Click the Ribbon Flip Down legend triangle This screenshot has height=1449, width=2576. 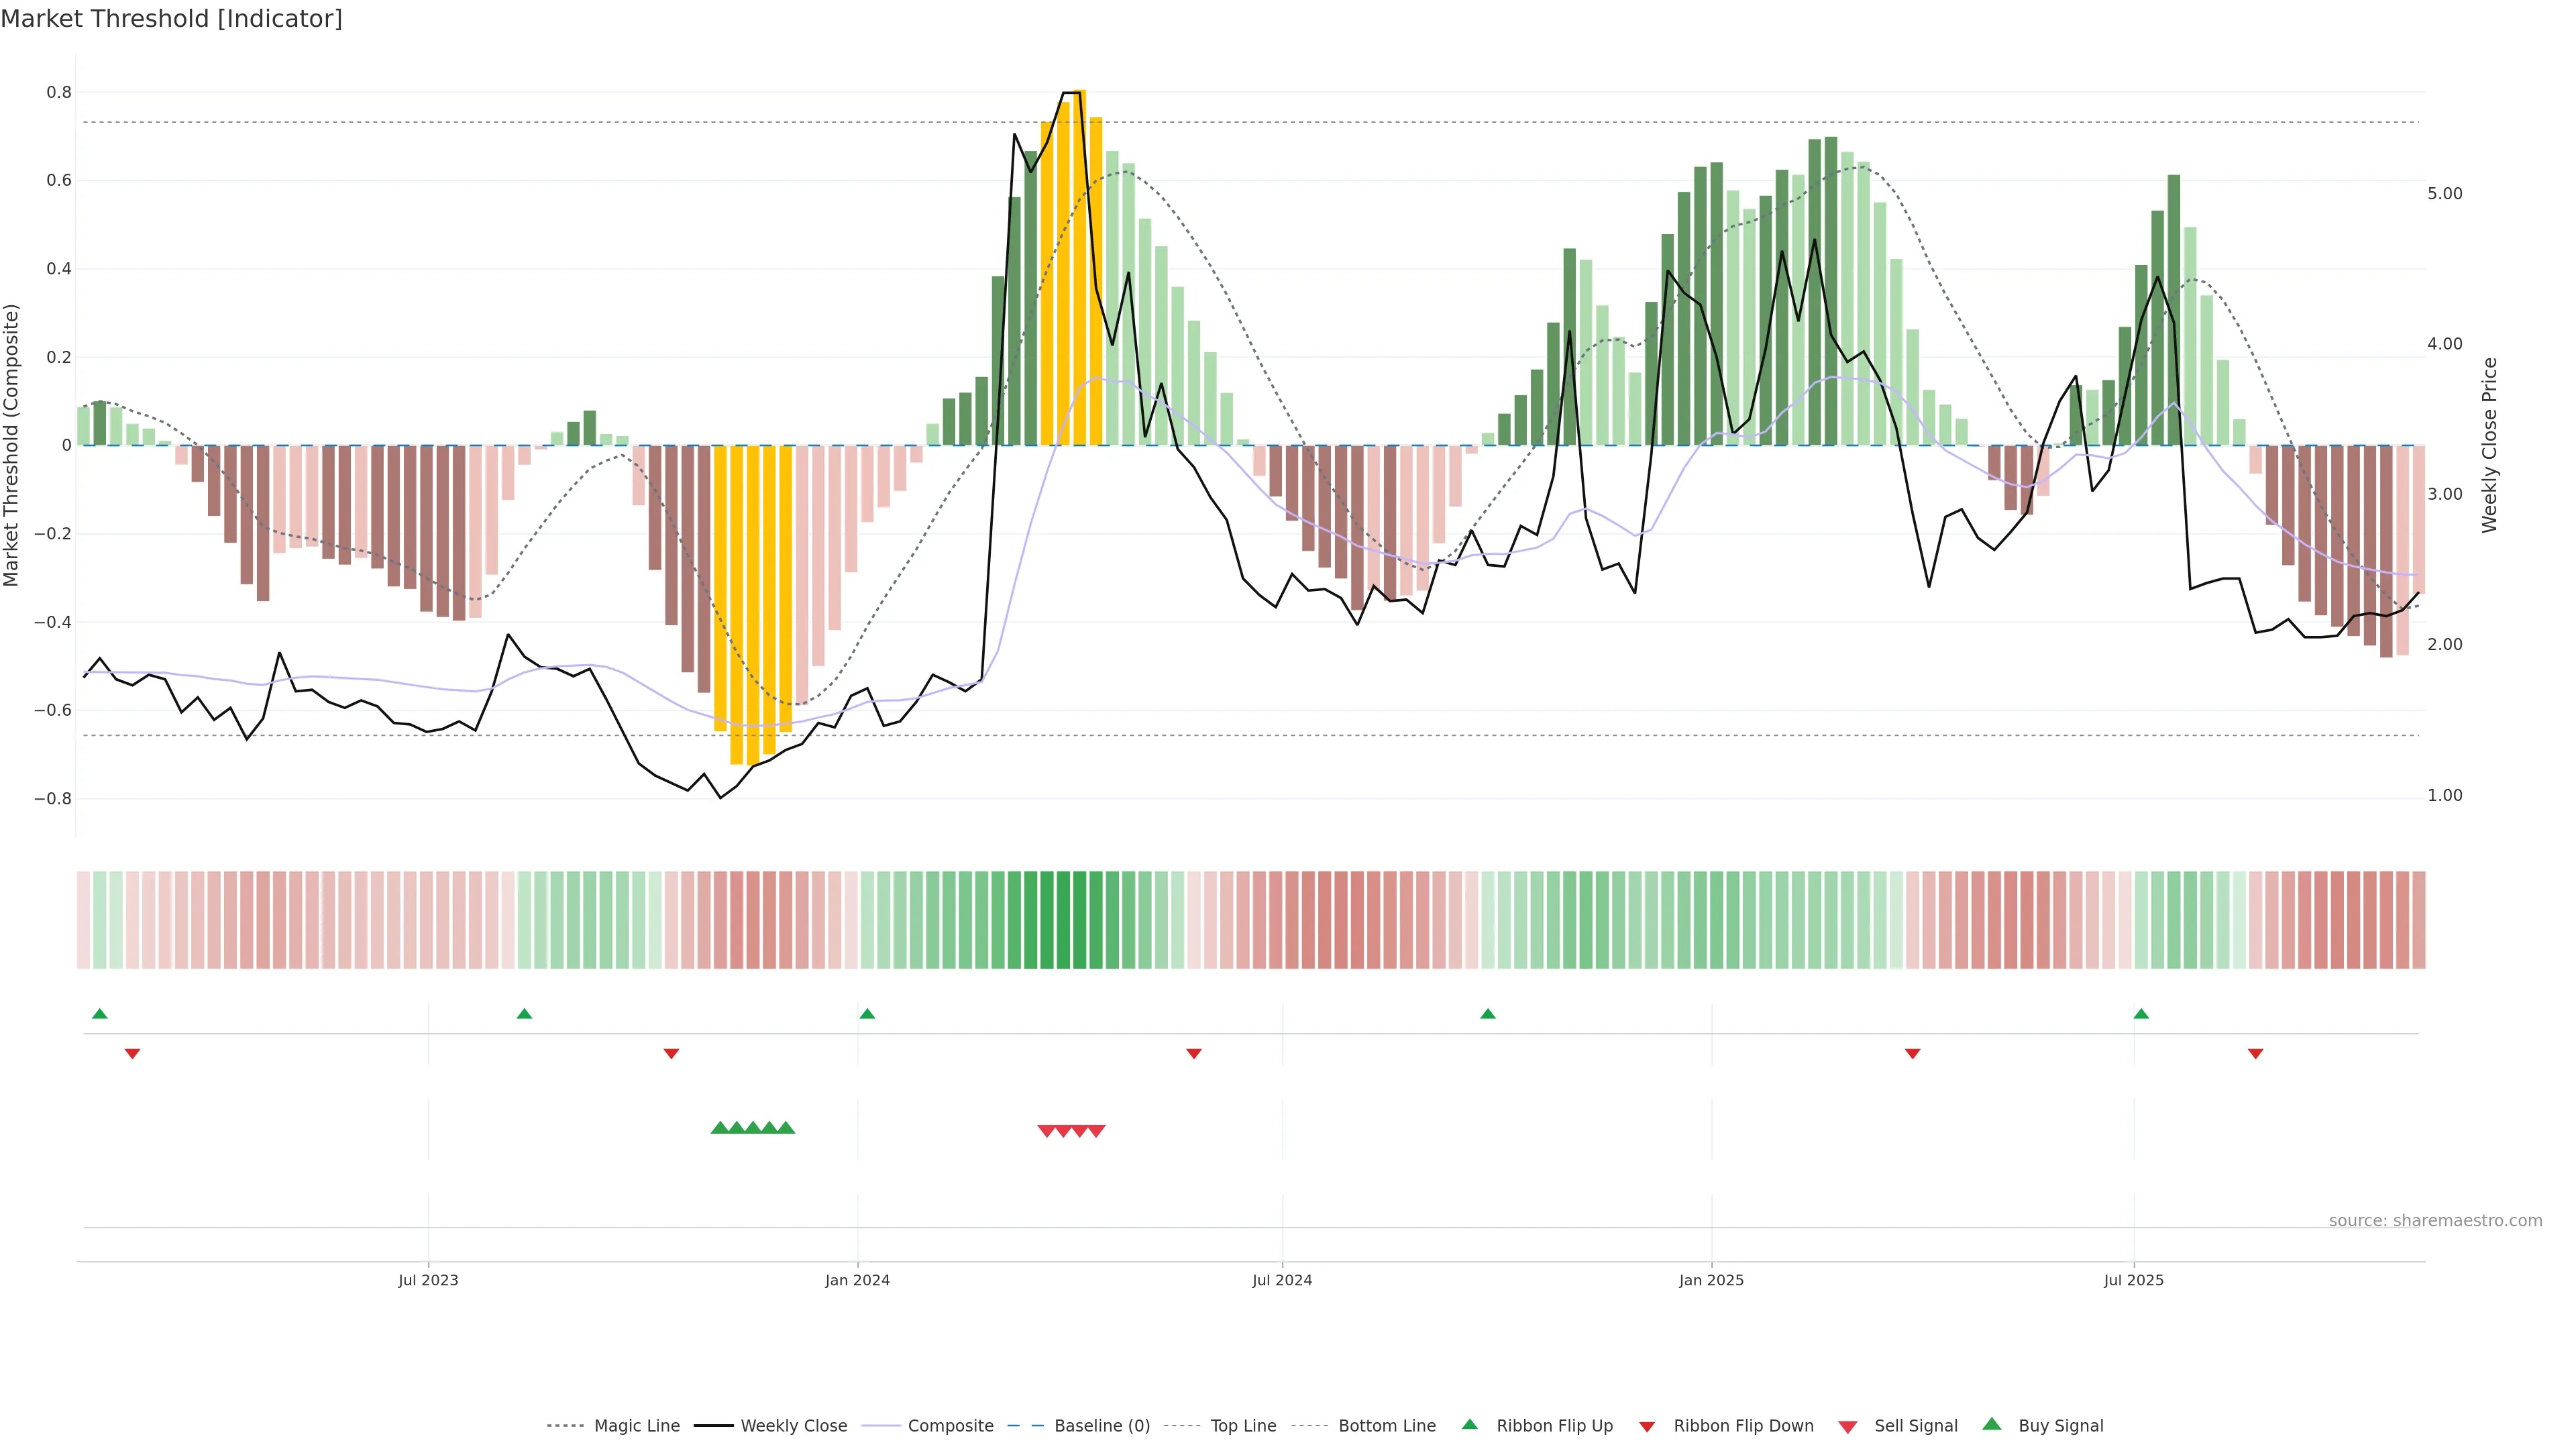tap(1647, 1427)
